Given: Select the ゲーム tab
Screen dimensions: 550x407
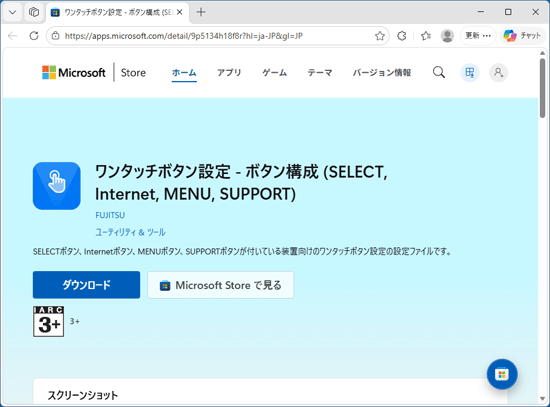Looking at the screenshot, I should (275, 73).
